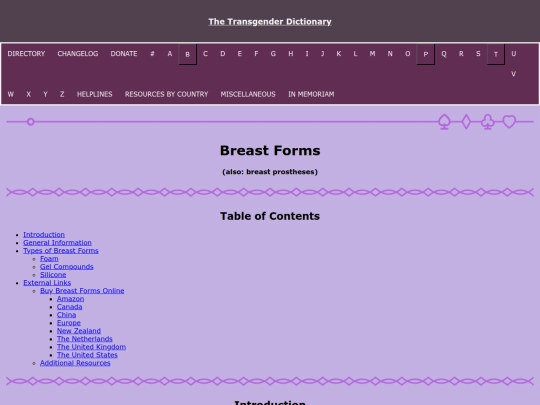Follow the Amazon link
This screenshot has height=405, width=540.
pos(70,299)
